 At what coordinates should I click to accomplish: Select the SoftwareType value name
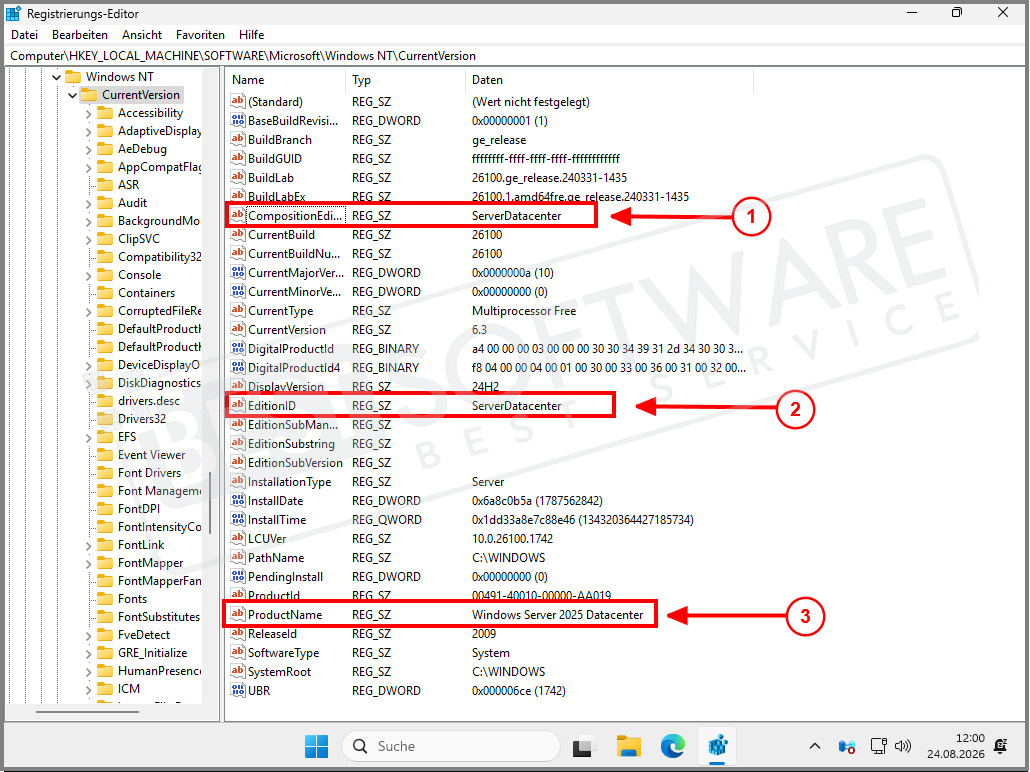283,652
